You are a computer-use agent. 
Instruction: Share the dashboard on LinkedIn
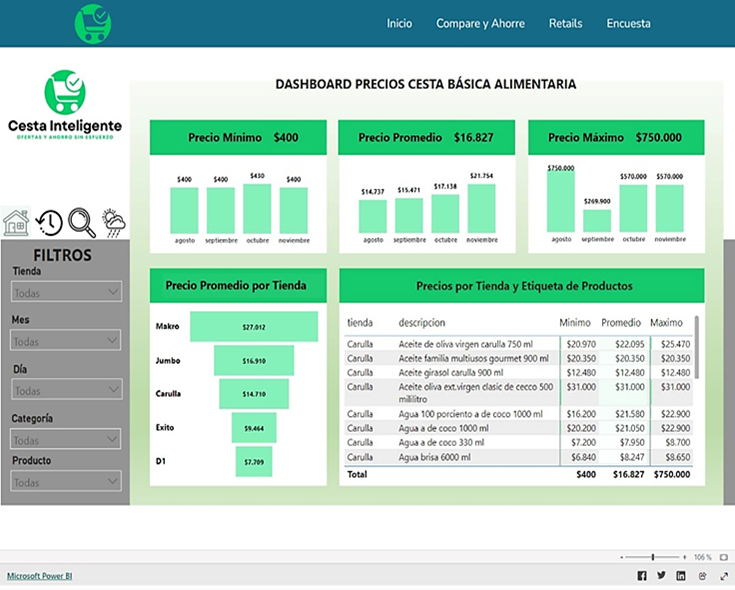pyautogui.click(x=681, y=576)
